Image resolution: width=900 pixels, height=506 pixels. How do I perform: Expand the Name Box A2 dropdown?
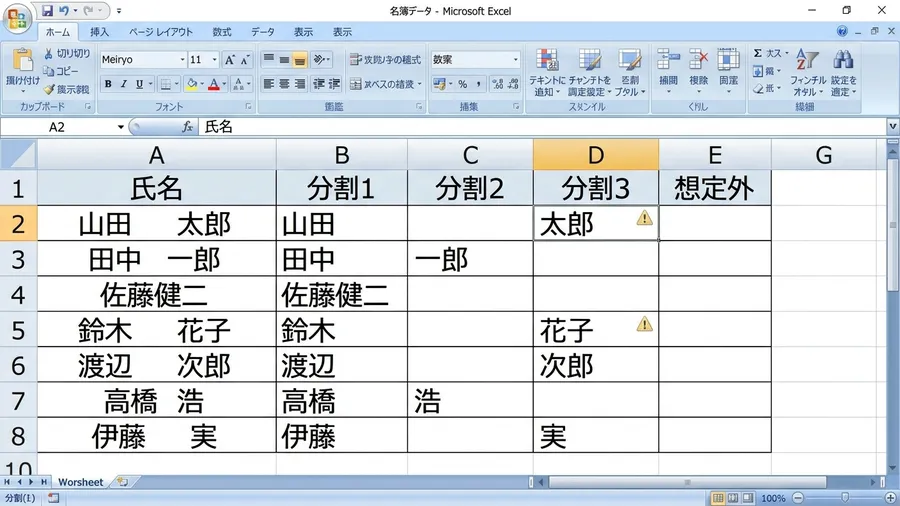121,127
